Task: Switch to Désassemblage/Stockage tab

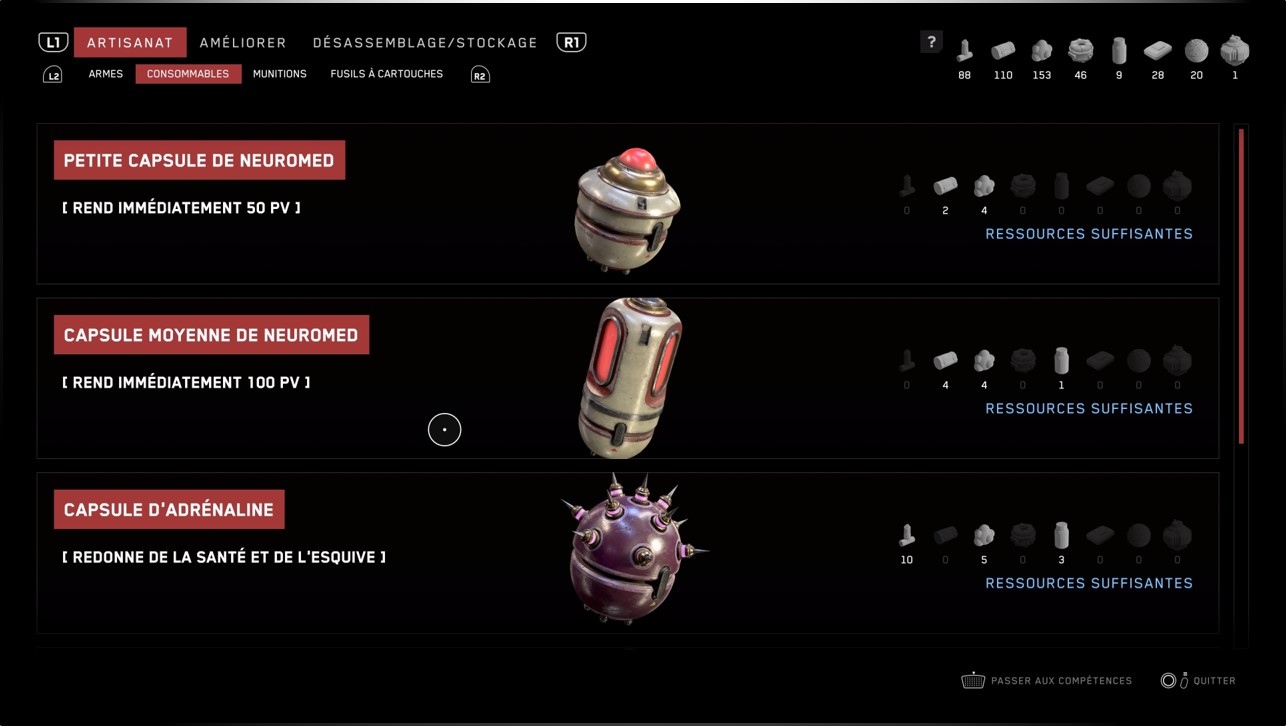Action: coord(425,43)
